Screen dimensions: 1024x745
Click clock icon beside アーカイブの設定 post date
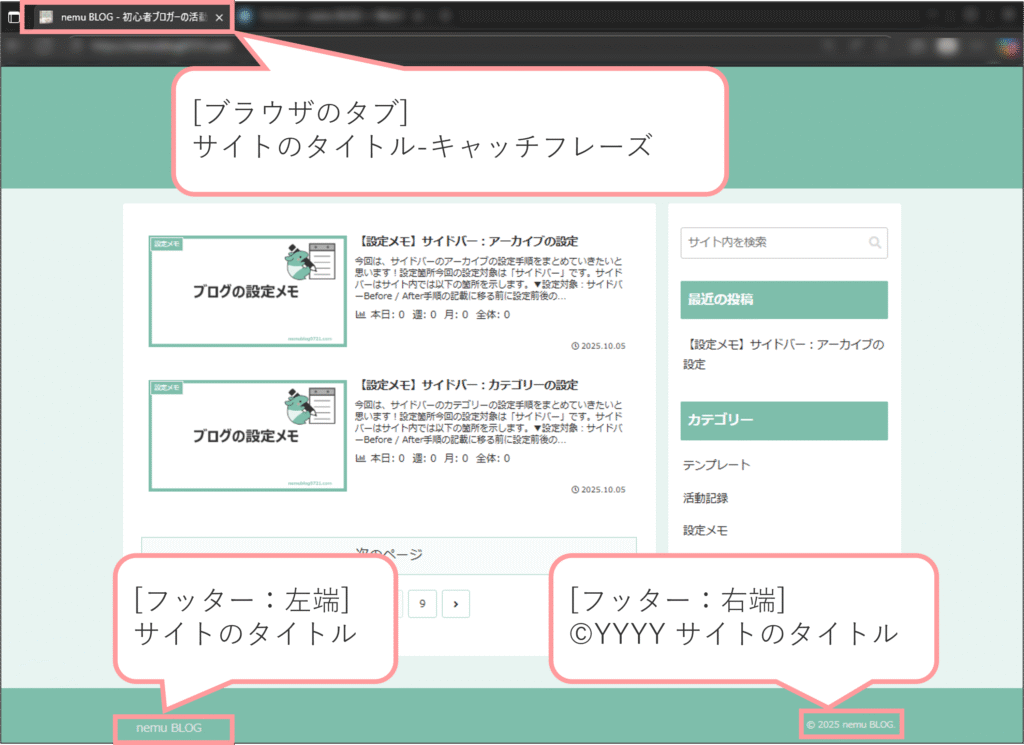pyautogui.click(x=575, y=347)
